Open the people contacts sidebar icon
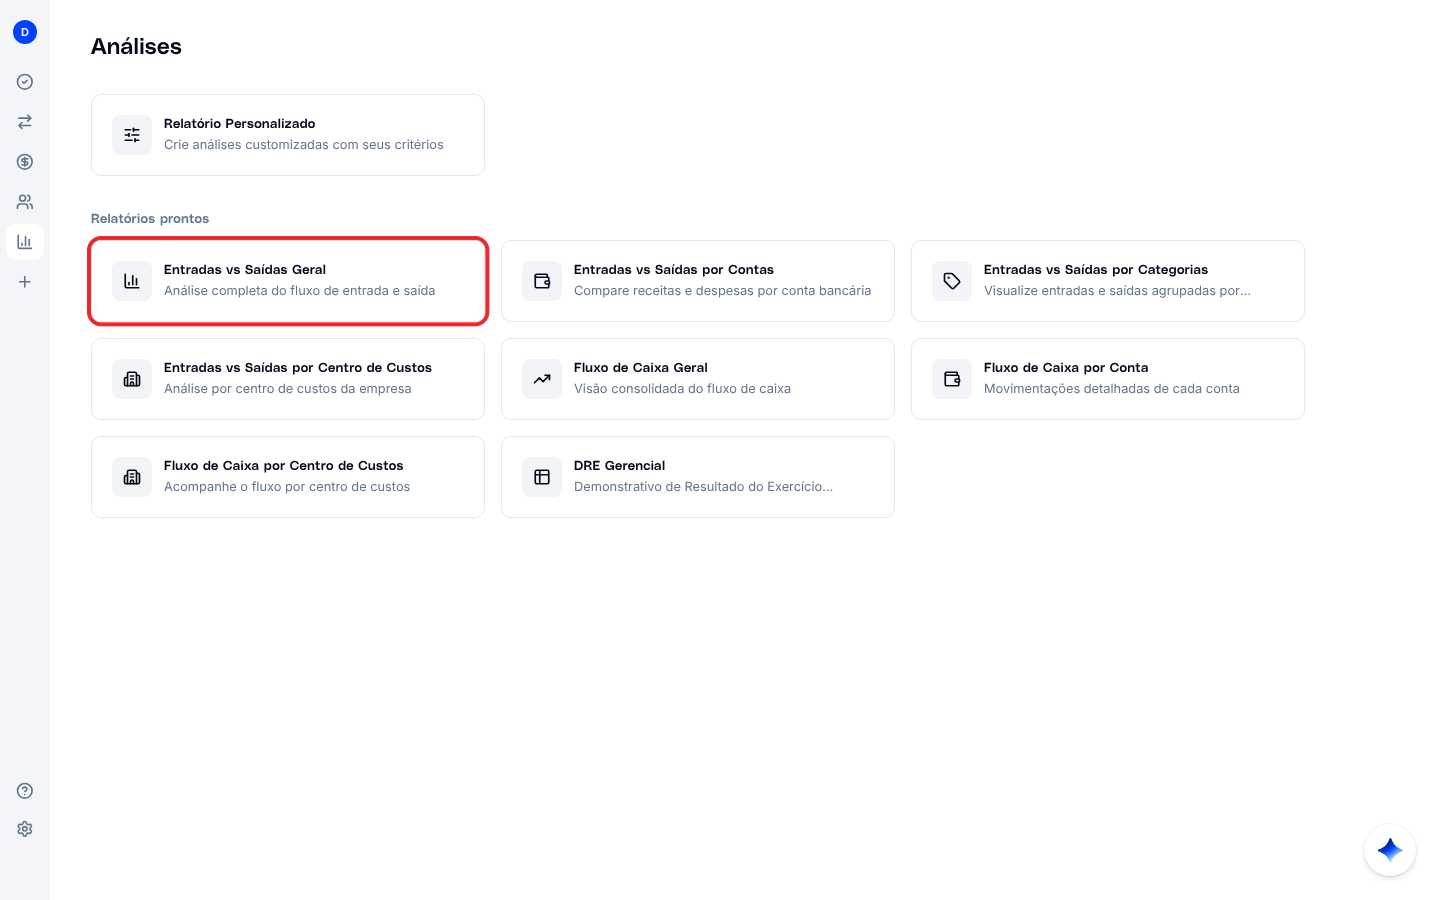 pos(25,202)
